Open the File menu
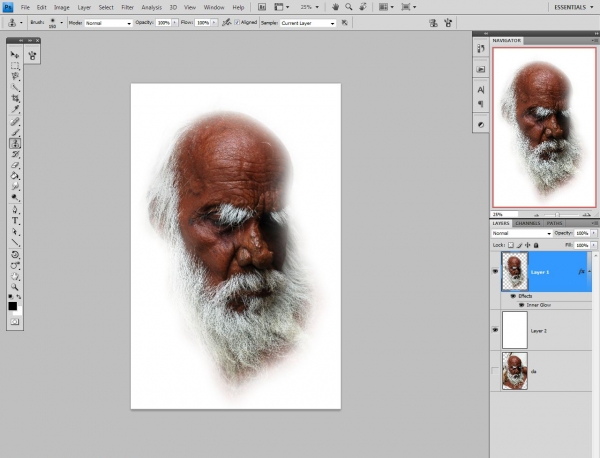 [25, 7]
